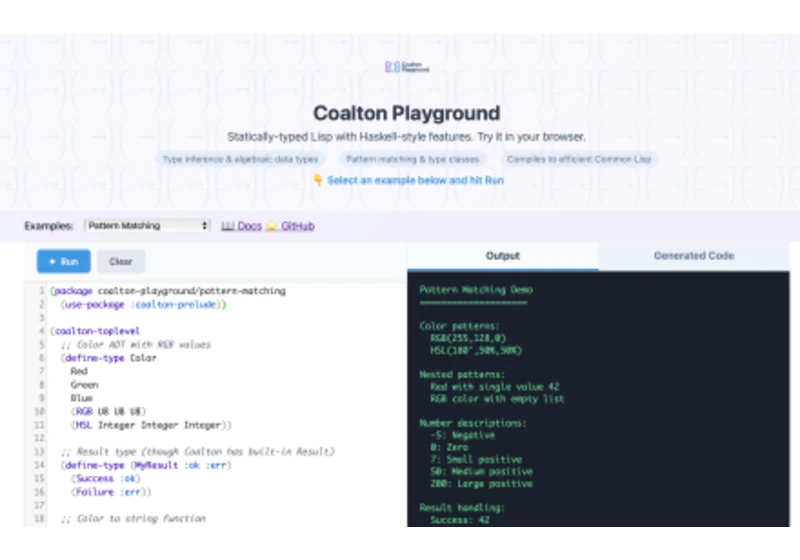Click the 'Color ADT with RGB values' comment

click(136, 345)
